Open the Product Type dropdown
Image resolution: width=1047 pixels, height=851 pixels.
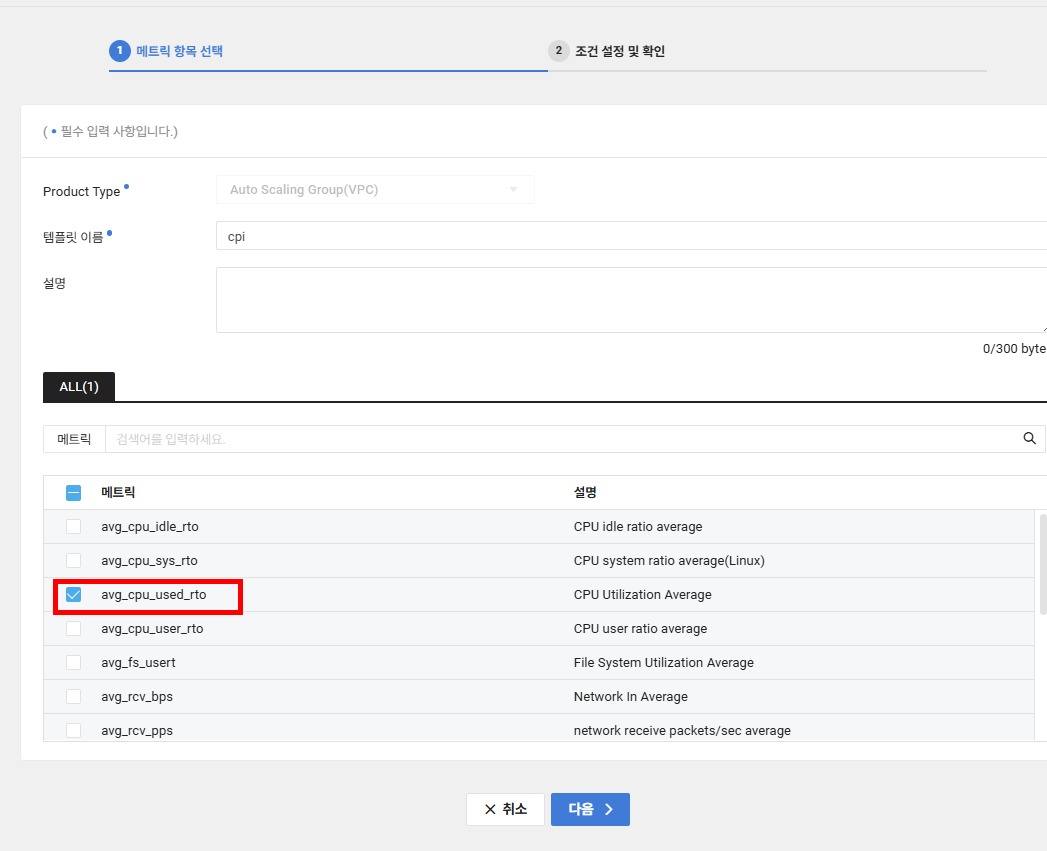[375, 190]
